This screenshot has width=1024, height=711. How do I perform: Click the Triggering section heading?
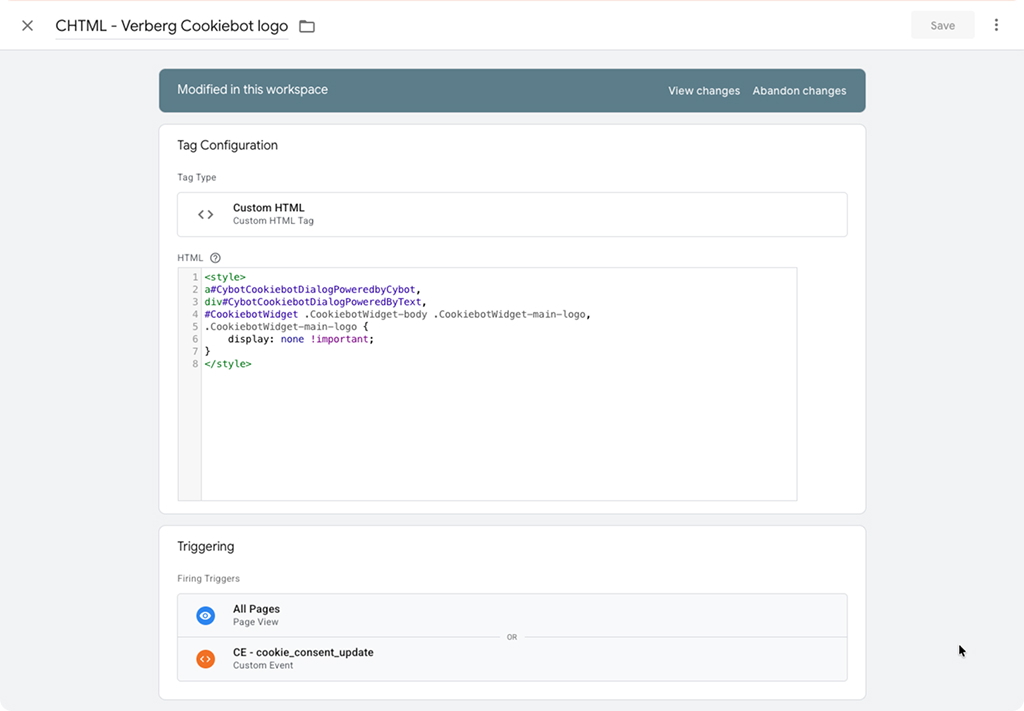(206, 546)
